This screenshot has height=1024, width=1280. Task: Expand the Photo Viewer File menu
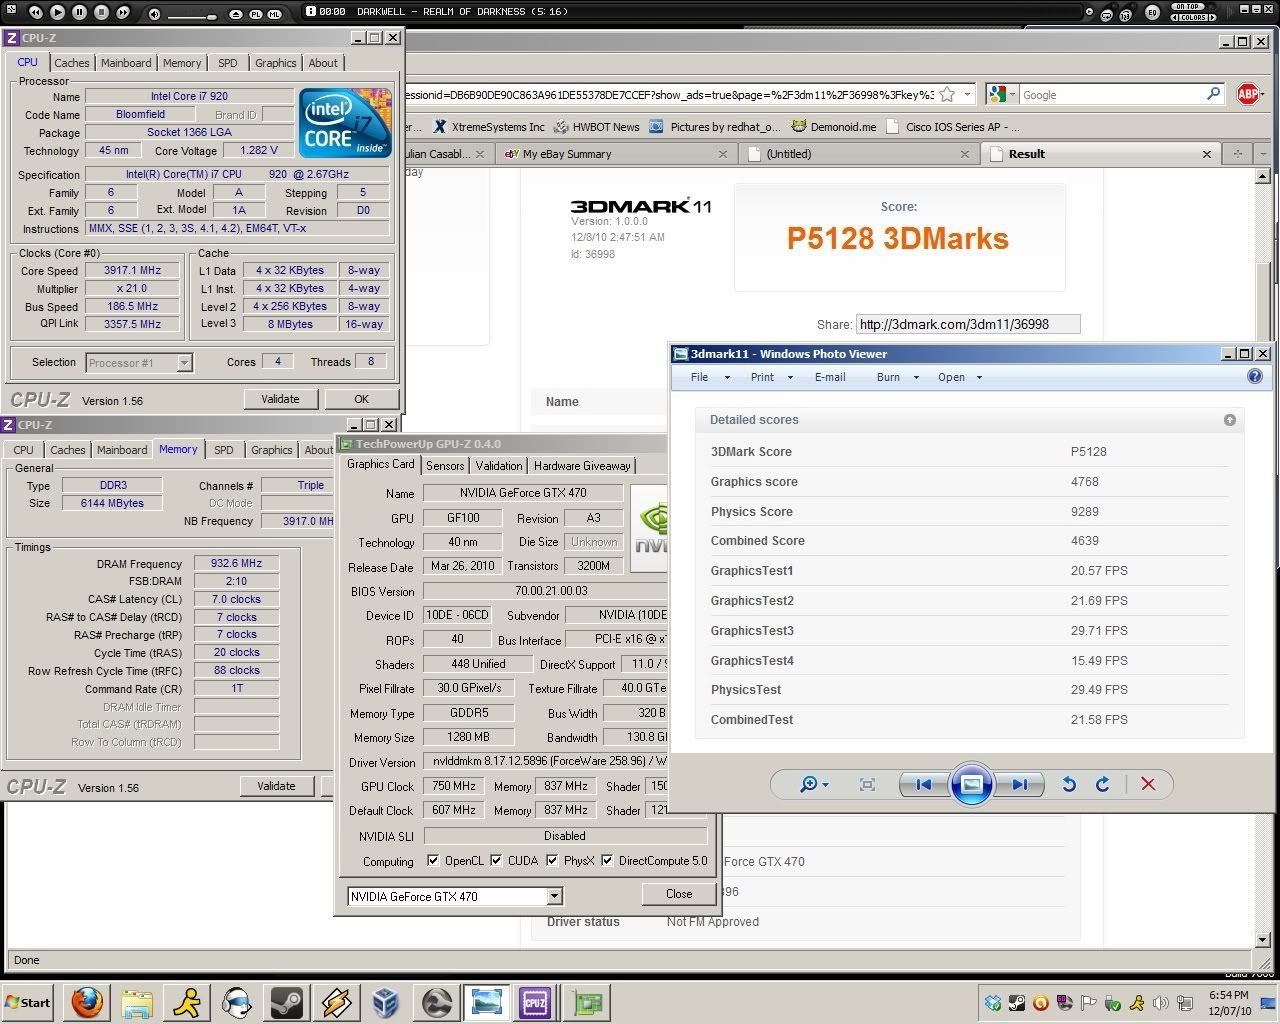710,377
